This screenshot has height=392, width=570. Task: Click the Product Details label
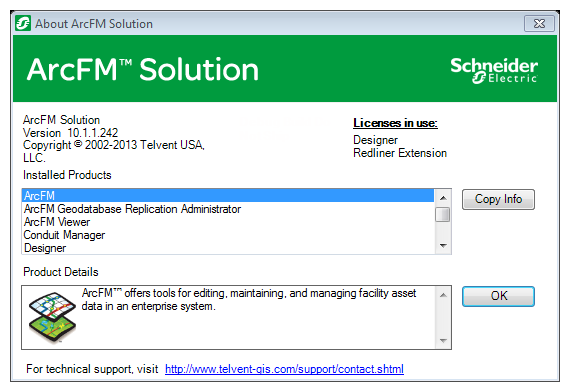(61, 272)
